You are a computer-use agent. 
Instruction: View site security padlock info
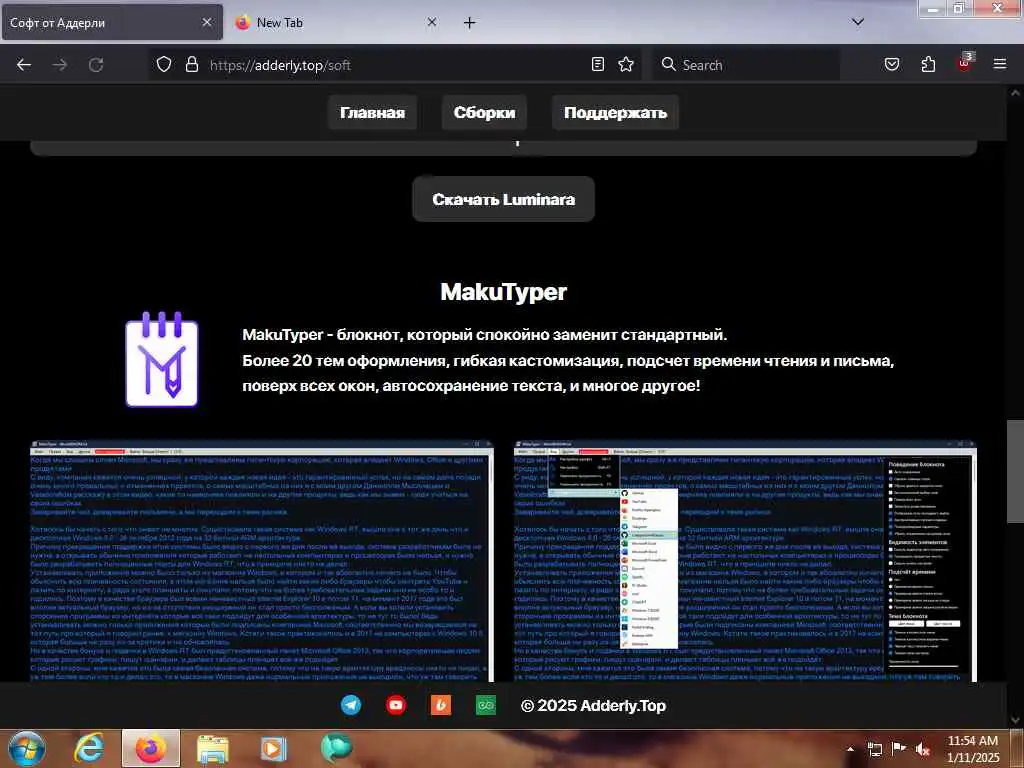pyautogui.click(x=191, y=64)
